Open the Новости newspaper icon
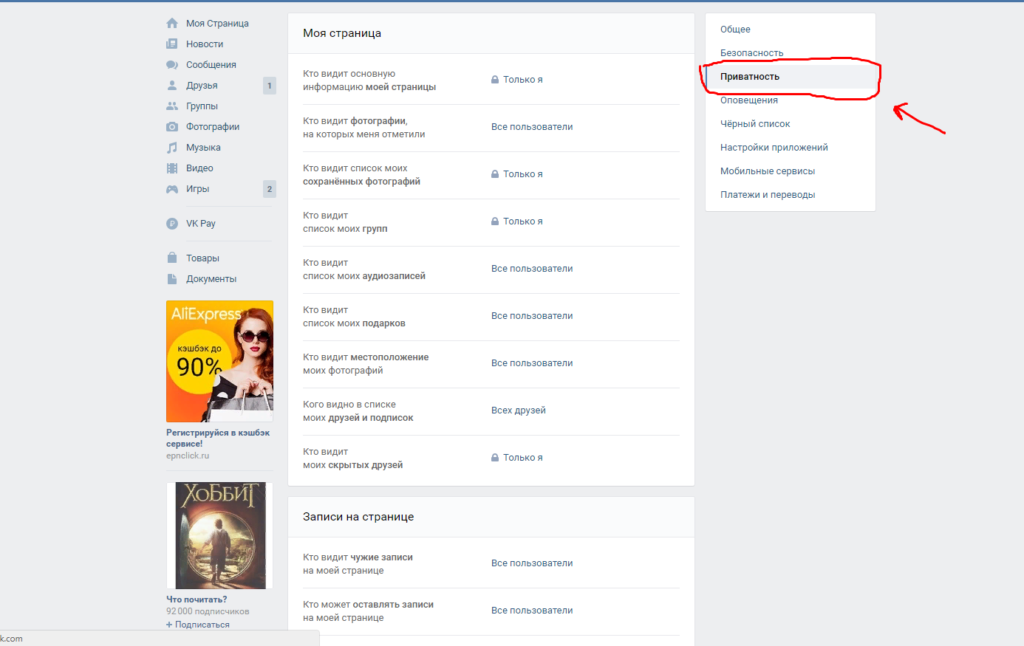The image size is (1024, 646). click(172, 44)
